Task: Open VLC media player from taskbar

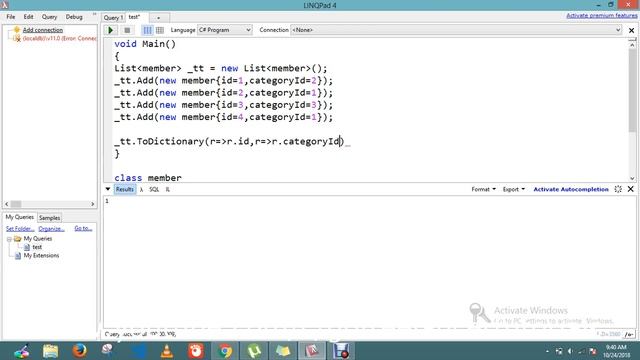Action: [x=167, y=351]
